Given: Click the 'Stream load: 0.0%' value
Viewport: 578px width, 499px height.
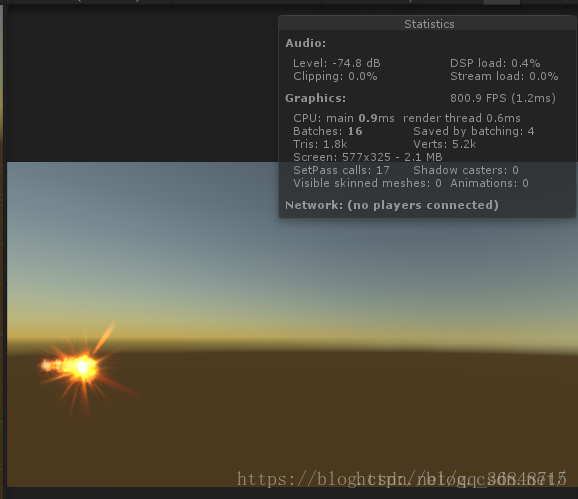Looking at the screenshot, I should [x=504, y=76].
